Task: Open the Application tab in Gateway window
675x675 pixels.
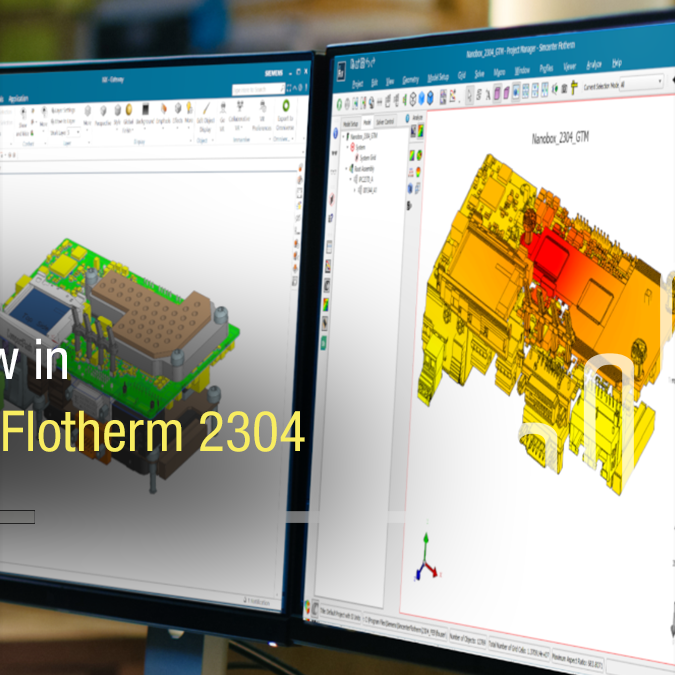Action: tap(18, 99)
